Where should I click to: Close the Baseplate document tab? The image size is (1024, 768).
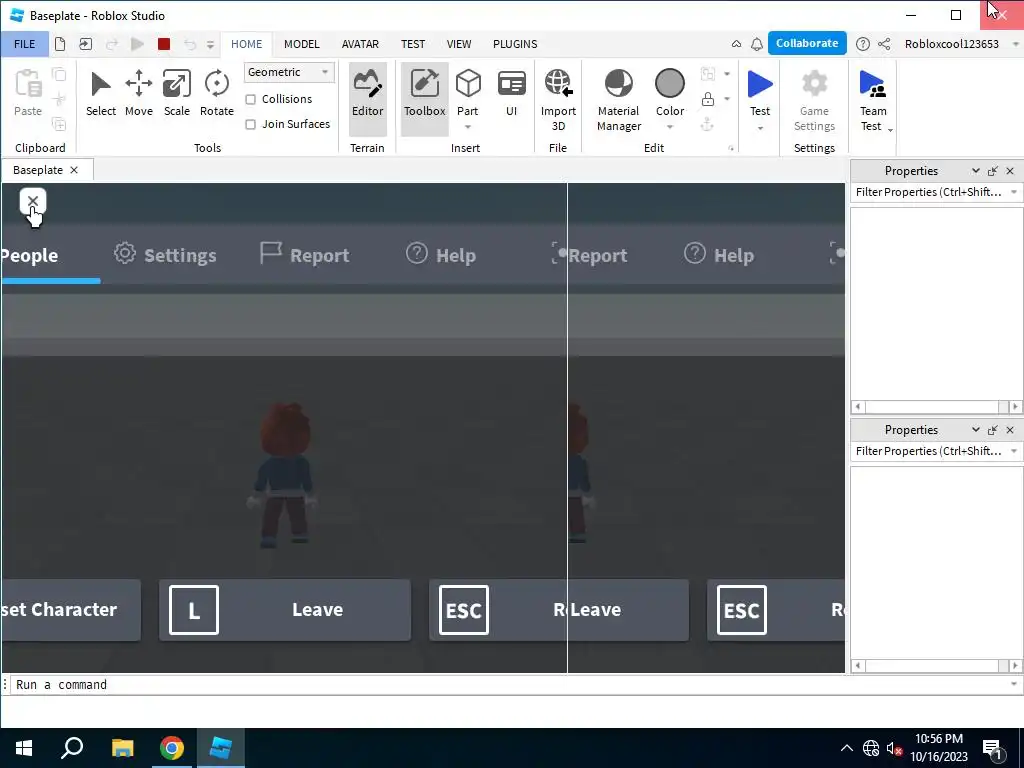click(74, 170)
